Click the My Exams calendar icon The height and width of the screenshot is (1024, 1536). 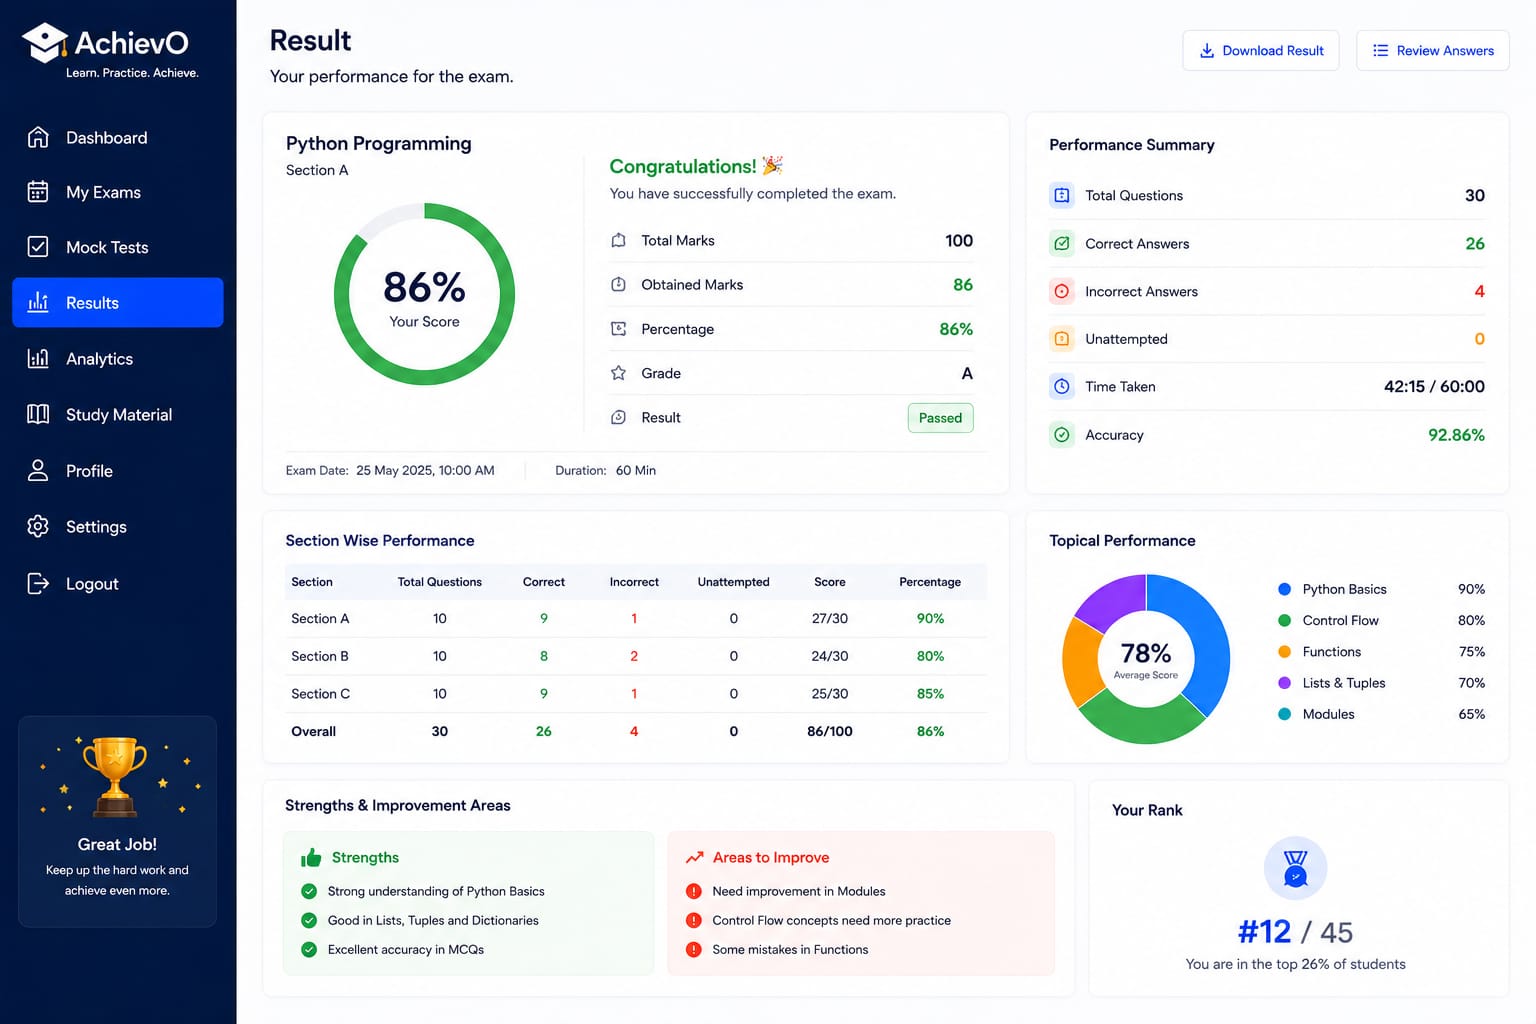point(38,192)
